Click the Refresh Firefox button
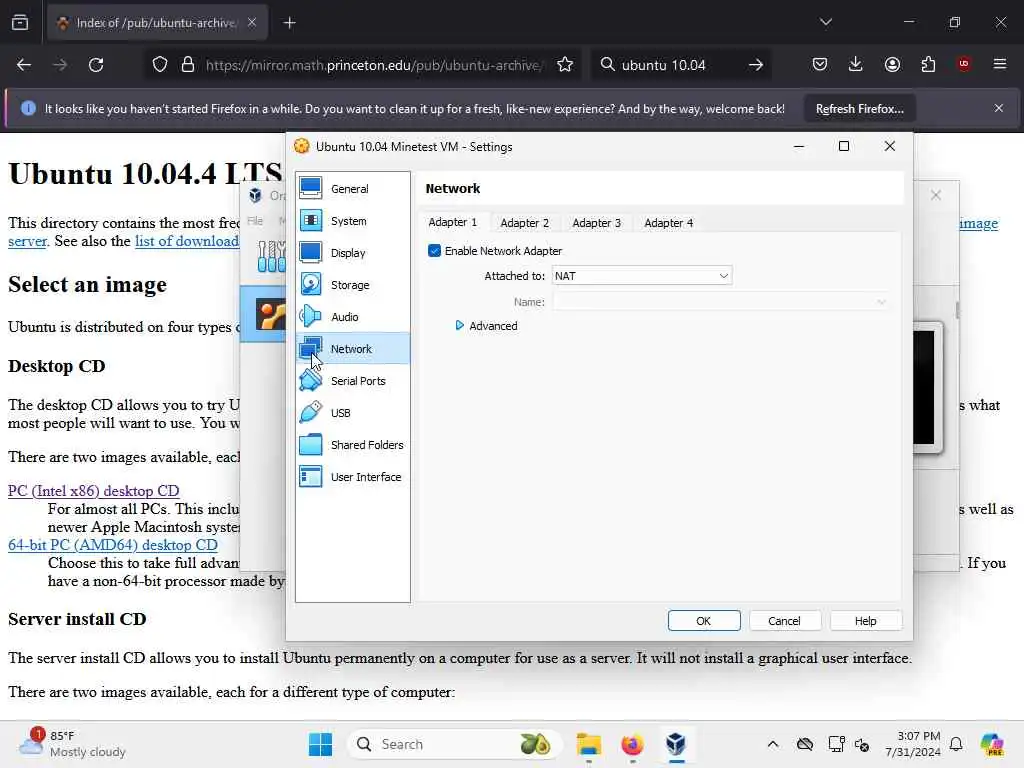Image resolution: width=1024 pixels, height=768 pixels. tap(859, 108)
